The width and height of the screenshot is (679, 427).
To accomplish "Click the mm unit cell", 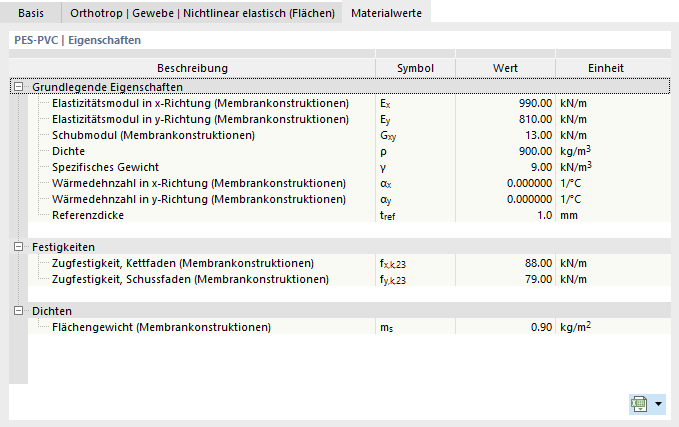I will click(613, 216).
